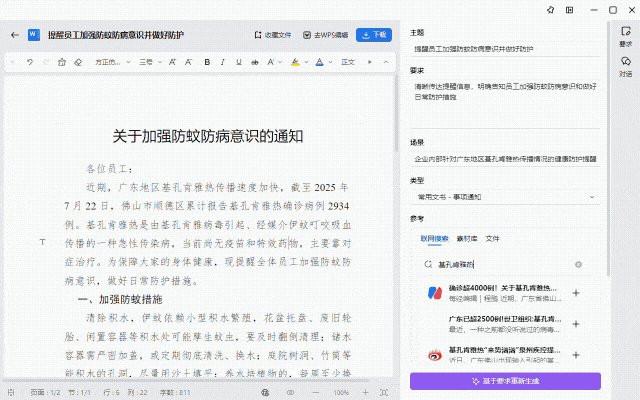Viewport: 640px width, 400px height.
Task: Click the status bar layout icon
Action: click(x=11, y=392)
